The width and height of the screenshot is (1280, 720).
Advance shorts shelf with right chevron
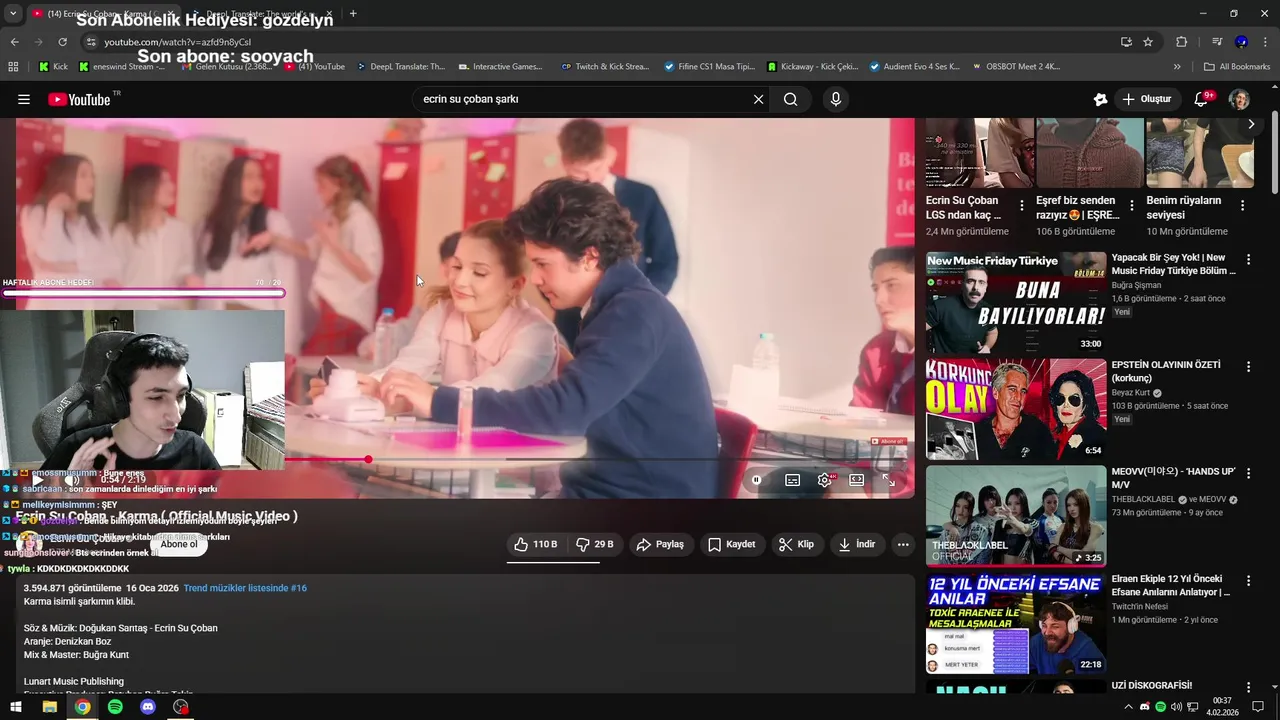tap(1250, 124)
